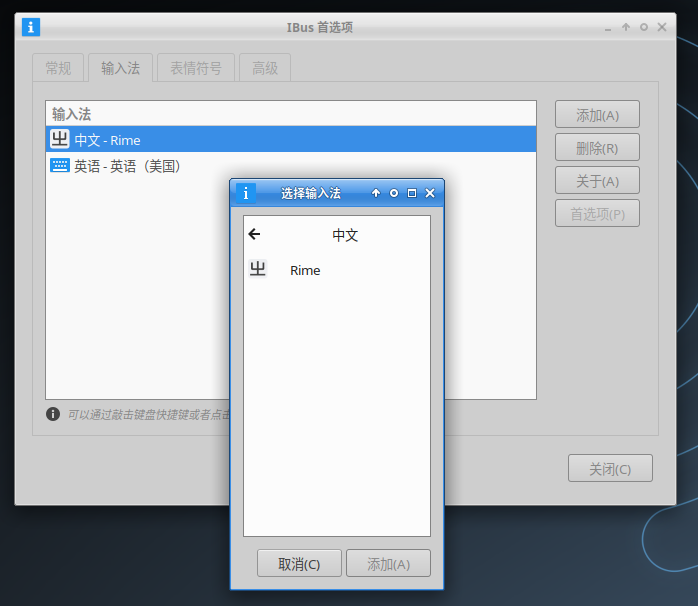Viewport: 698px width, 606px height.
Task: Click the info icon in the 选择输入法 title bar
Action: click(245, 193)
